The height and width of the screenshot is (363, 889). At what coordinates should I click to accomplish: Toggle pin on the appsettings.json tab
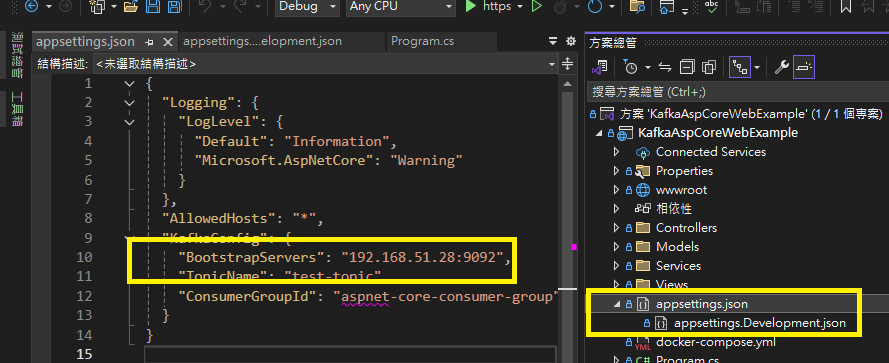pos(150,42)
